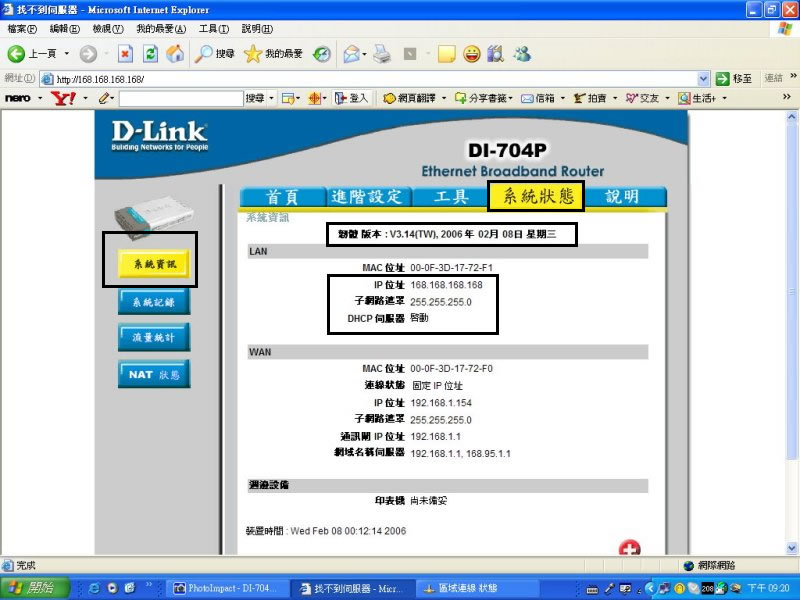Click the LAN MAC address 00-0F-3D-17-72-F1
800x600 pixels.
coord(452,268)
